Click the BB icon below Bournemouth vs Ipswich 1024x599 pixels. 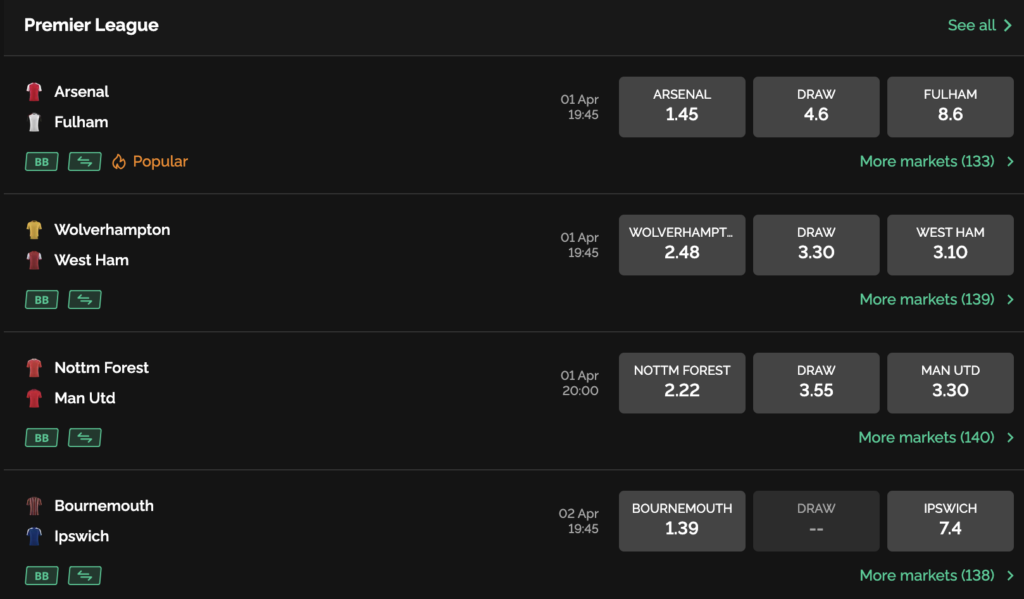(x=41, y=575)
